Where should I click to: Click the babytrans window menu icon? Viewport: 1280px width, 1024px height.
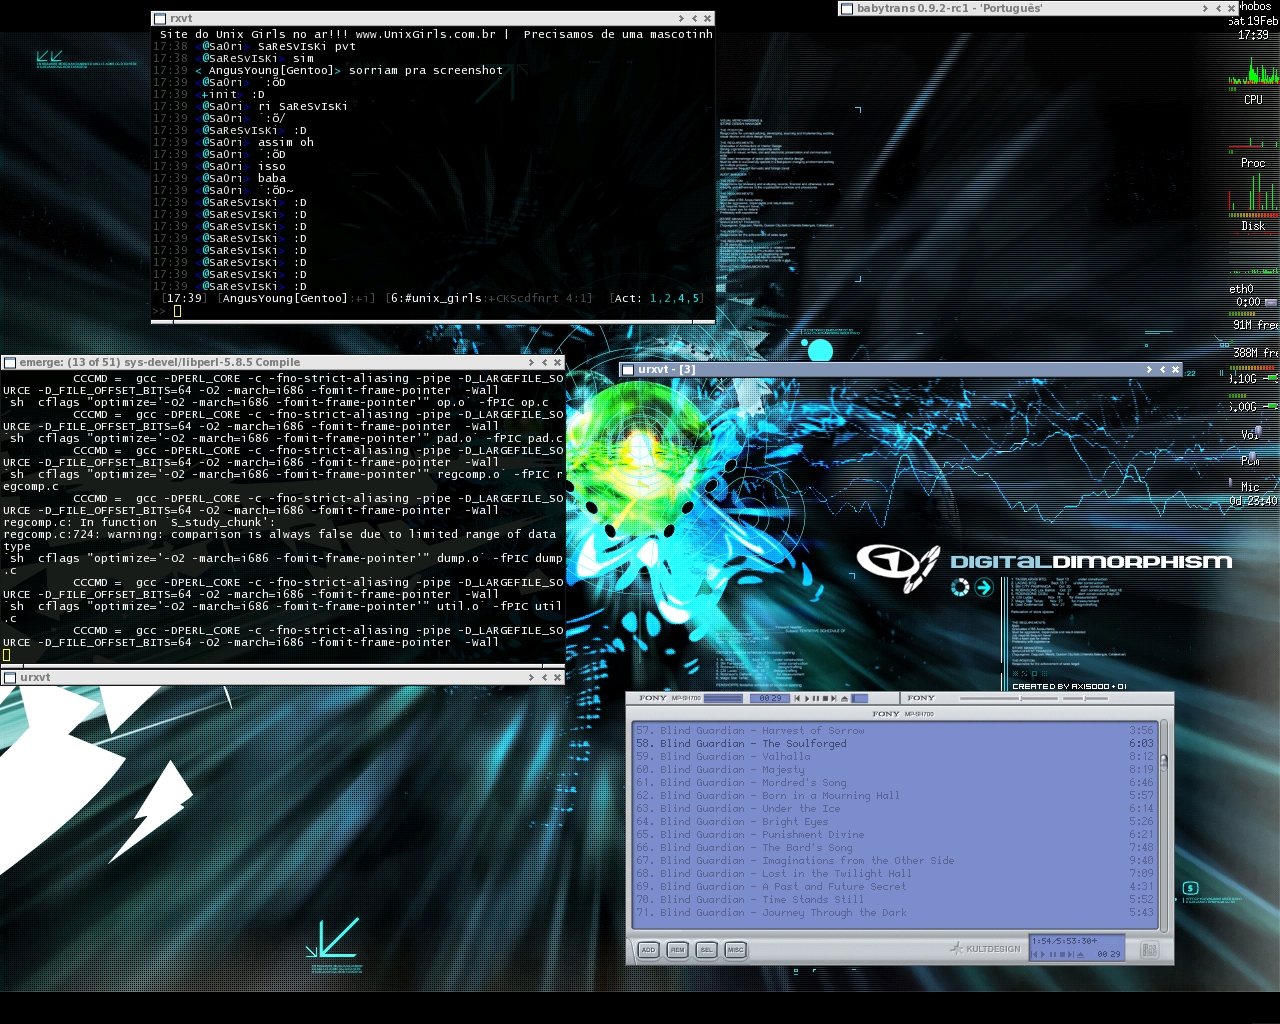847,9
